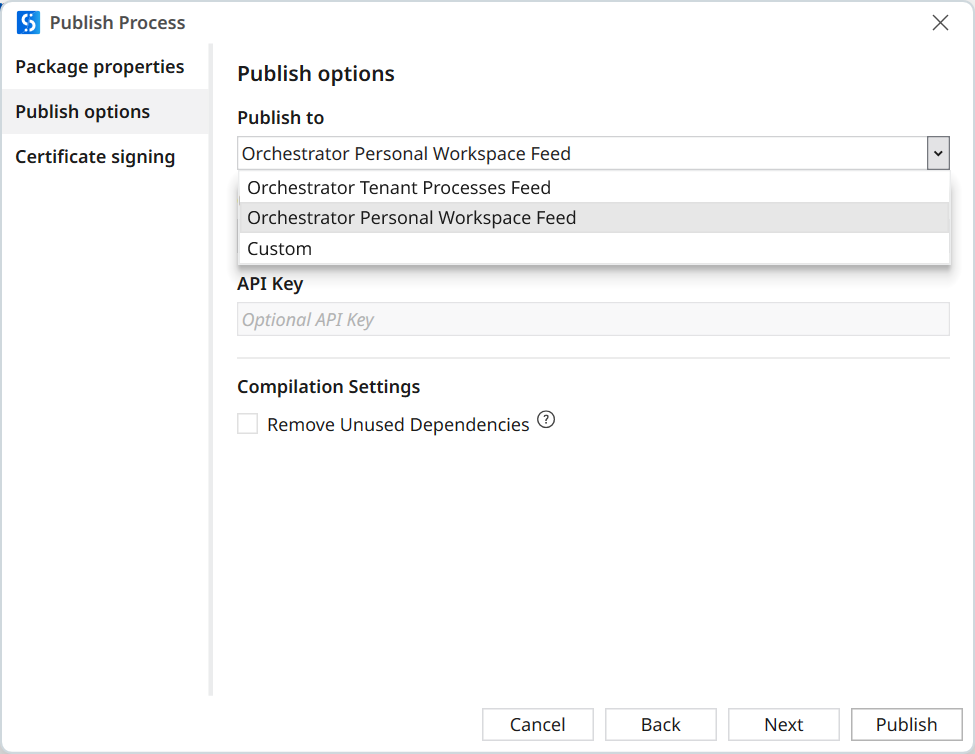
Task: Go to the Certificate signing section
Action: [95, 157]
